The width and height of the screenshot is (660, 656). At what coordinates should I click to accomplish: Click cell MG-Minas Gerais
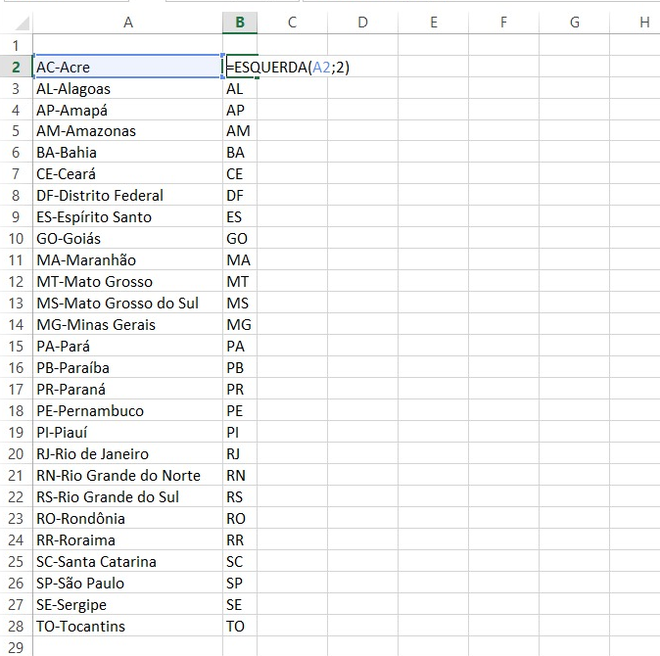(x=128, y=325)
